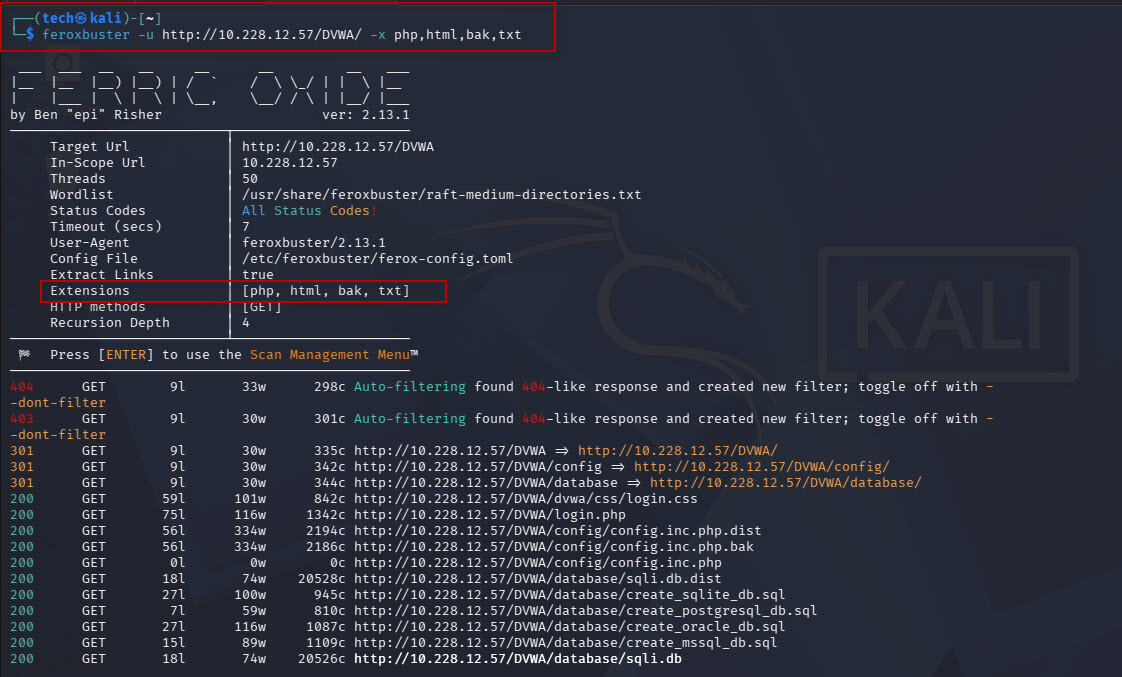Click the raft-medium-directories.txt wordlist path
The height and width of the screenshot is (677, 1122).
click(442, 195)
